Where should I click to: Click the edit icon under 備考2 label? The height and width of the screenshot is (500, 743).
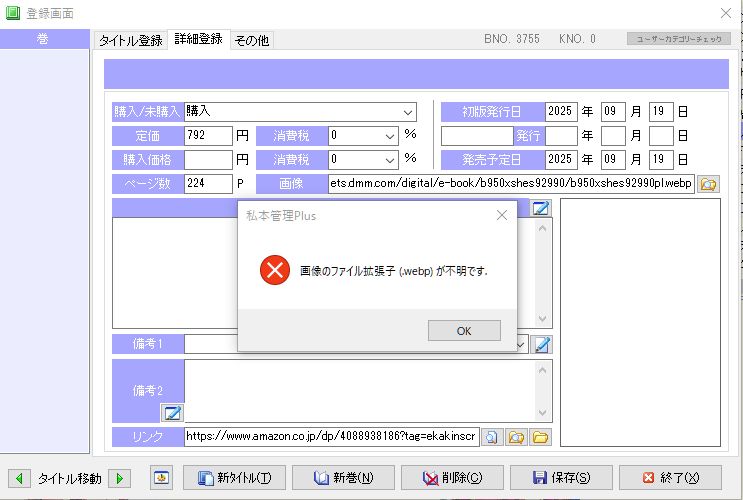coord(171,412)
